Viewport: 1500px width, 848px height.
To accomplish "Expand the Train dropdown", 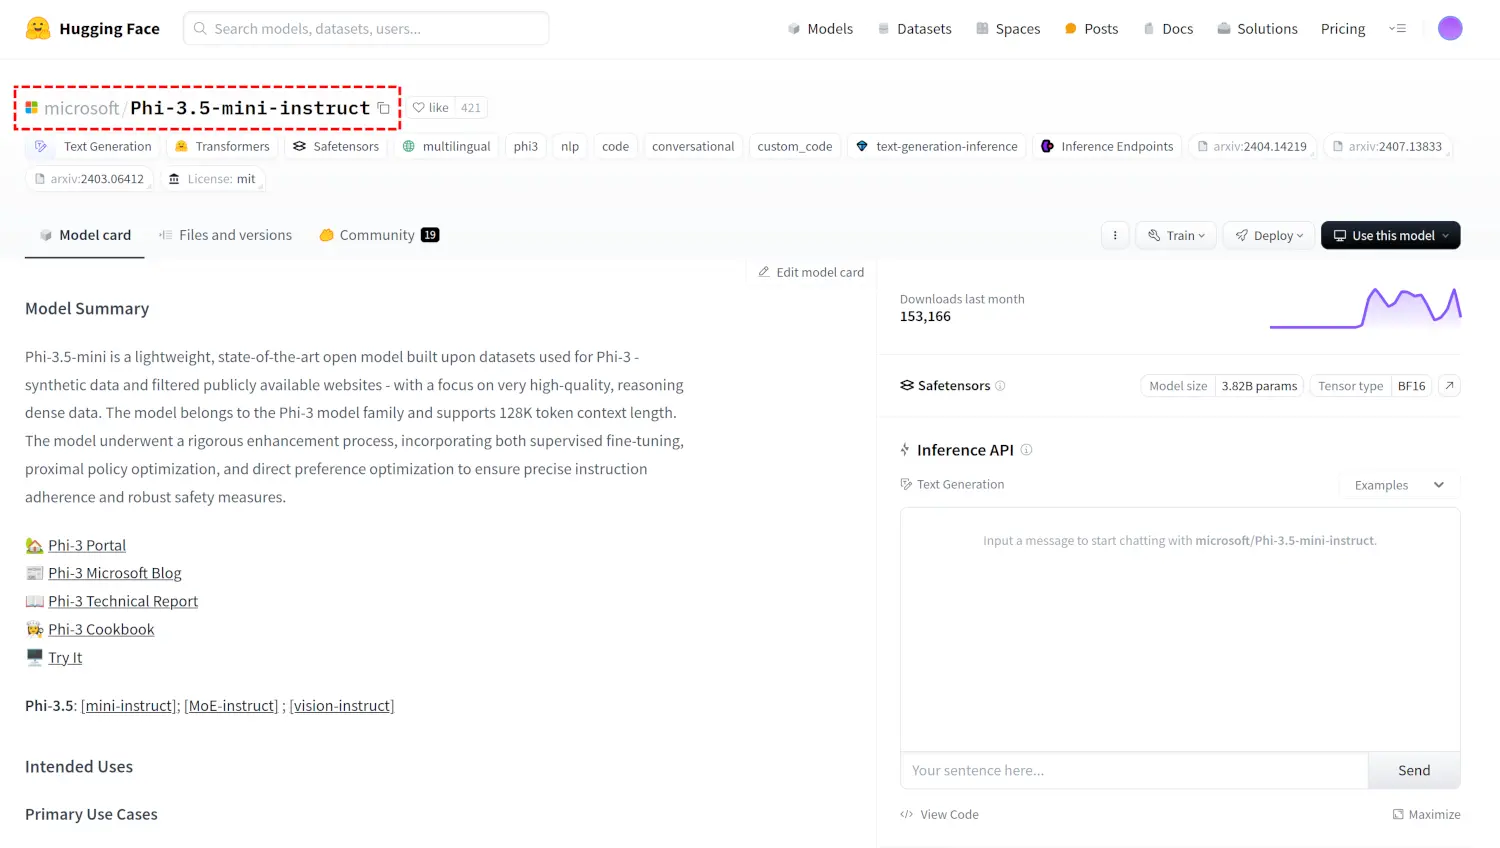I will point(1176,235).
